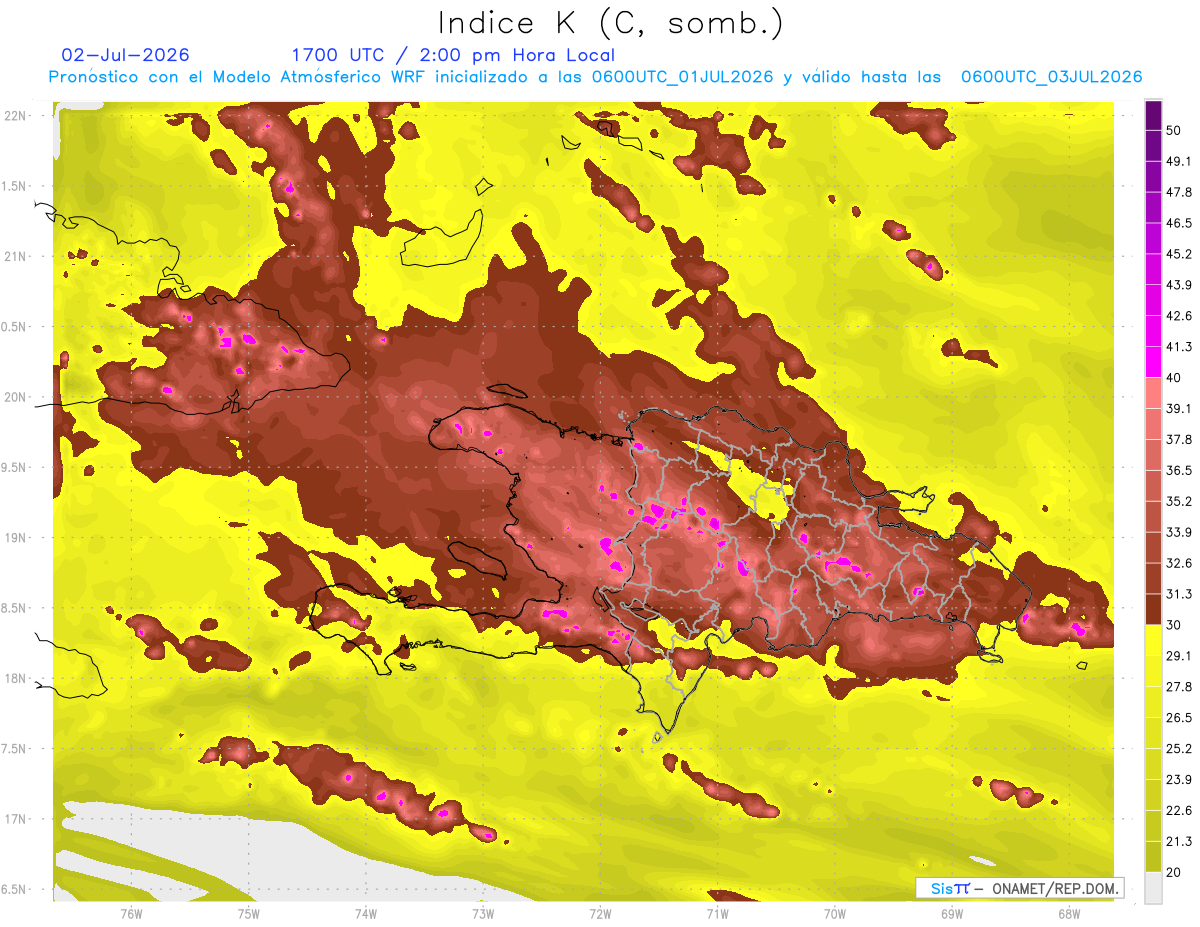This screenshot has height=927, width=1200.
Task: Click the '50' value on the colorbar
Action: tap(1174, 130)
